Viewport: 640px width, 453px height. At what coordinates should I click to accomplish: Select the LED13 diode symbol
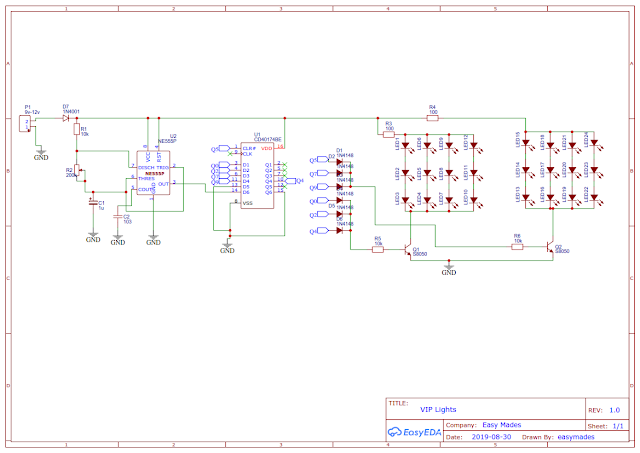pos(527,198)
